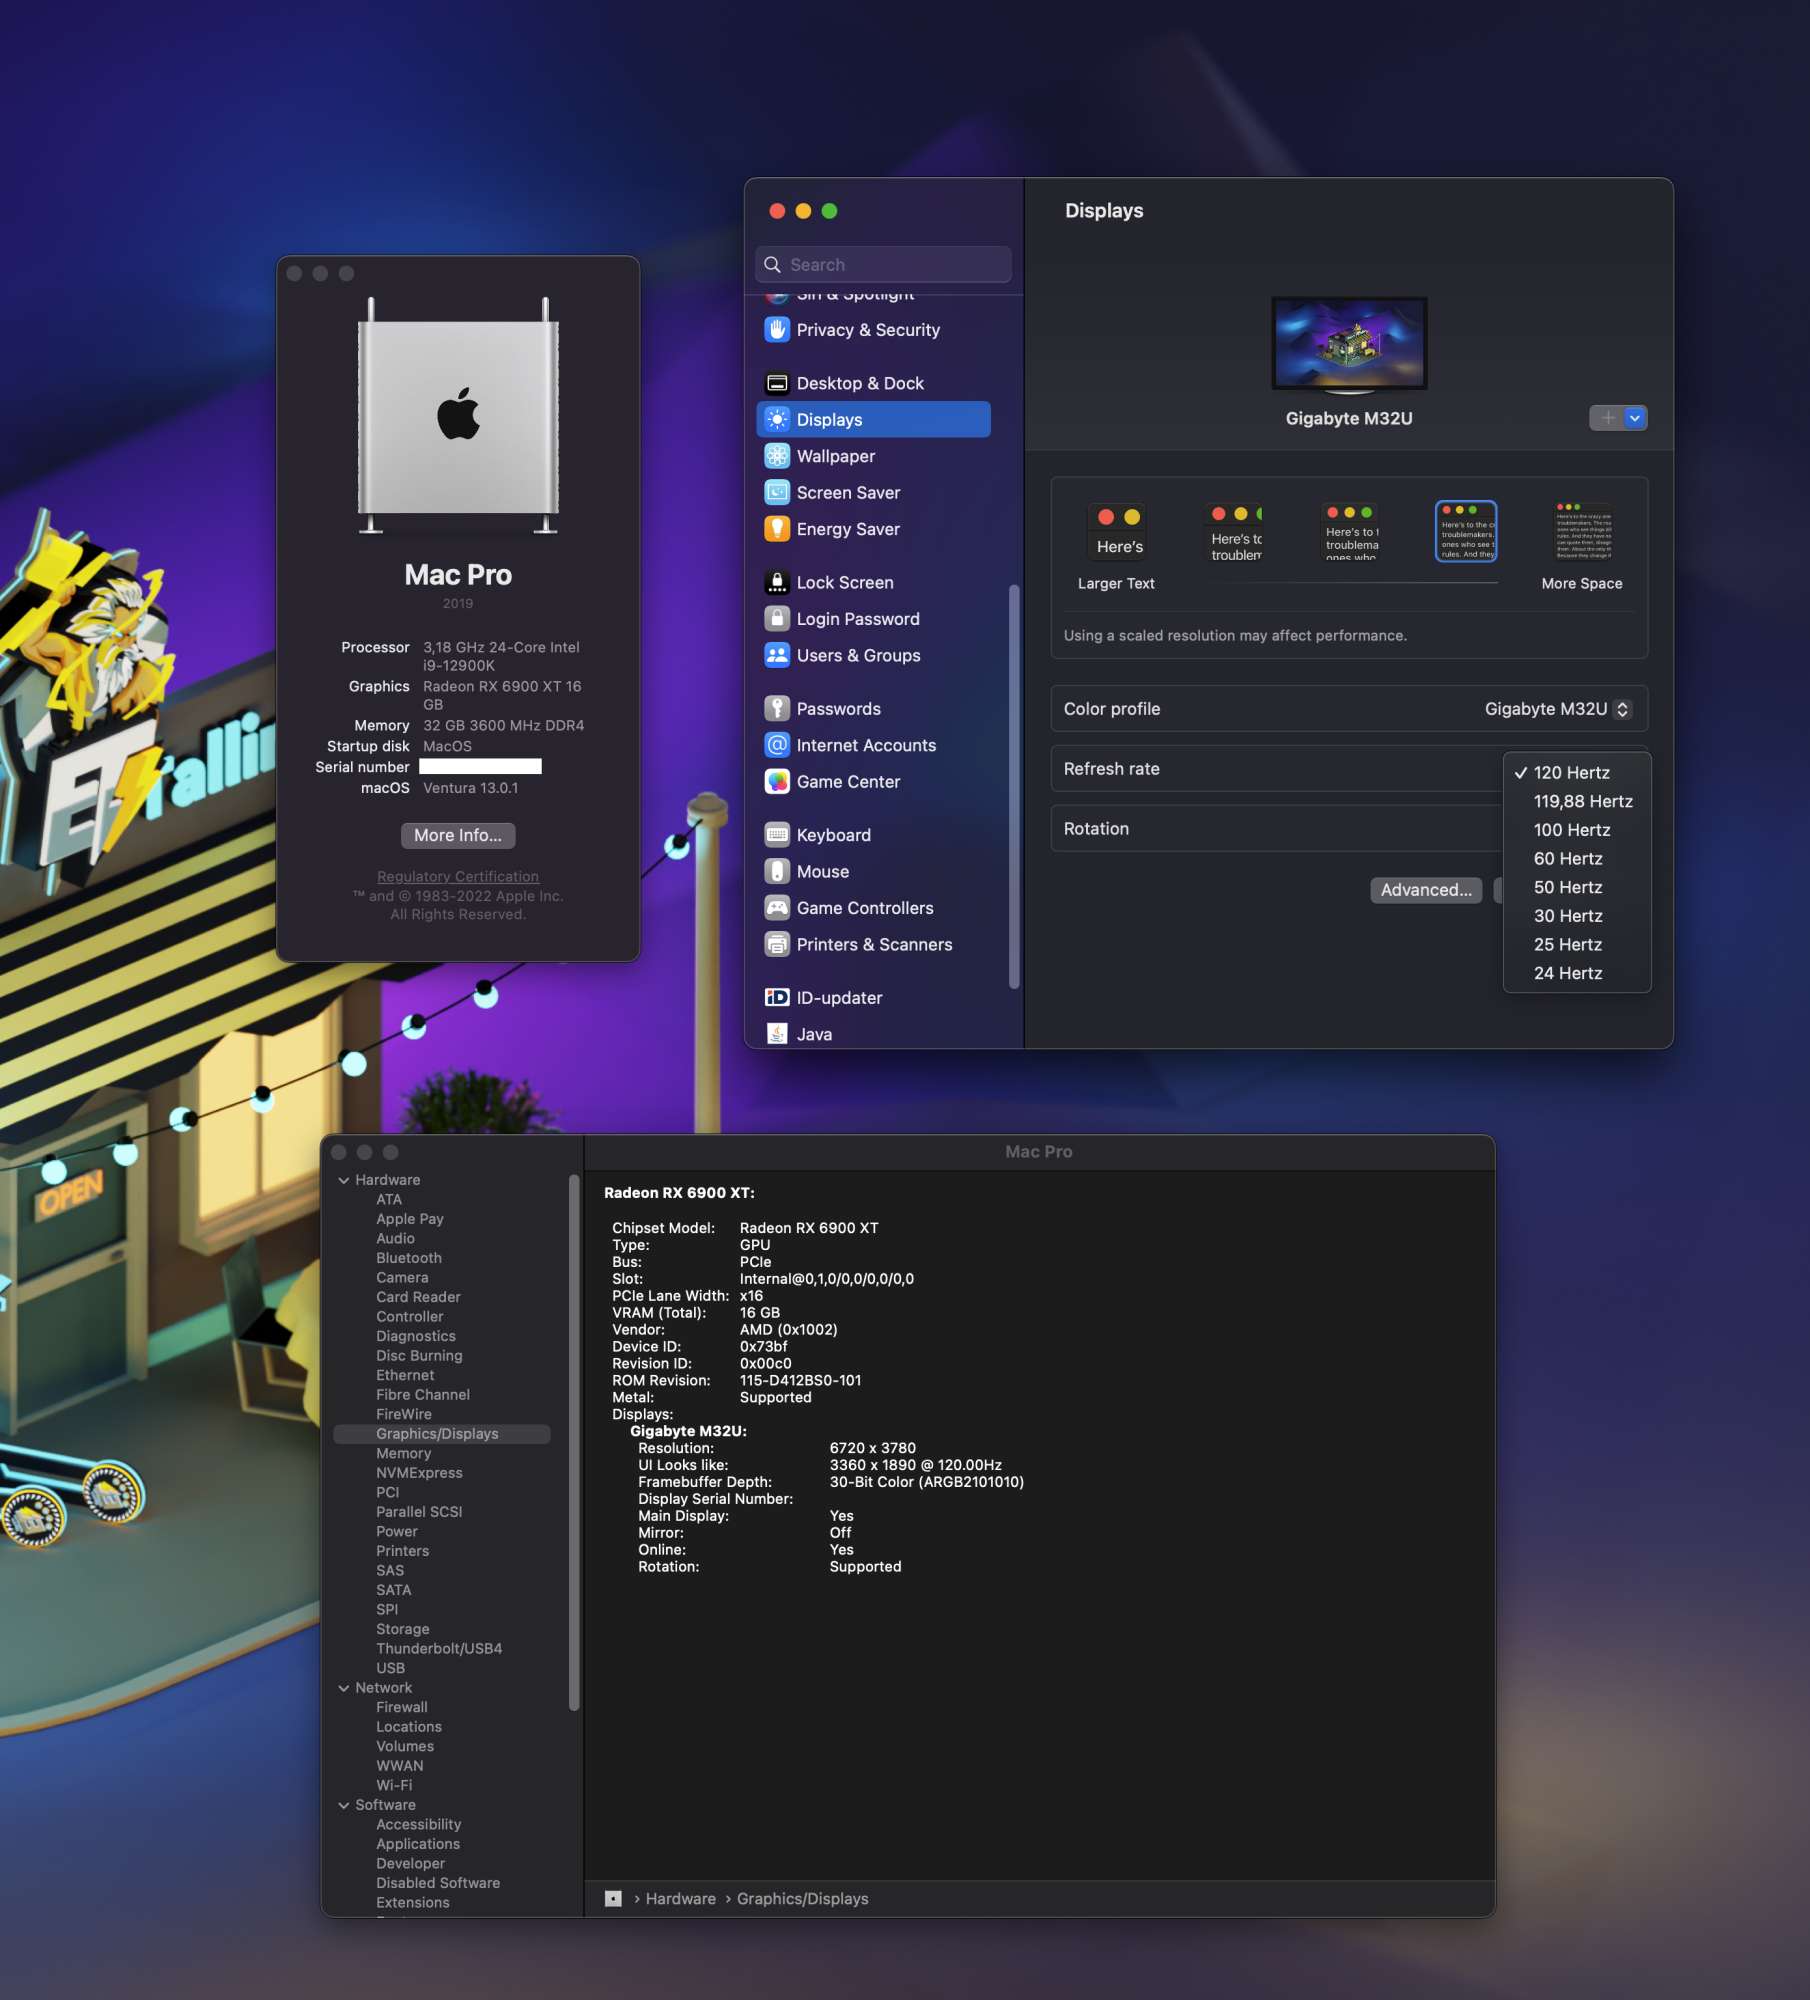Open the Color profile popup

click(x=1558, y=709)
